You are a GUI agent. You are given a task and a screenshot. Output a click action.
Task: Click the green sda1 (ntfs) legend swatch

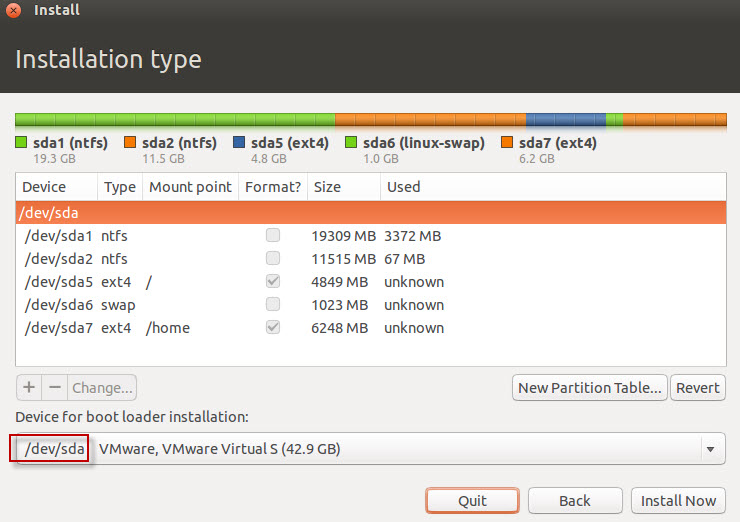(21, 143)
